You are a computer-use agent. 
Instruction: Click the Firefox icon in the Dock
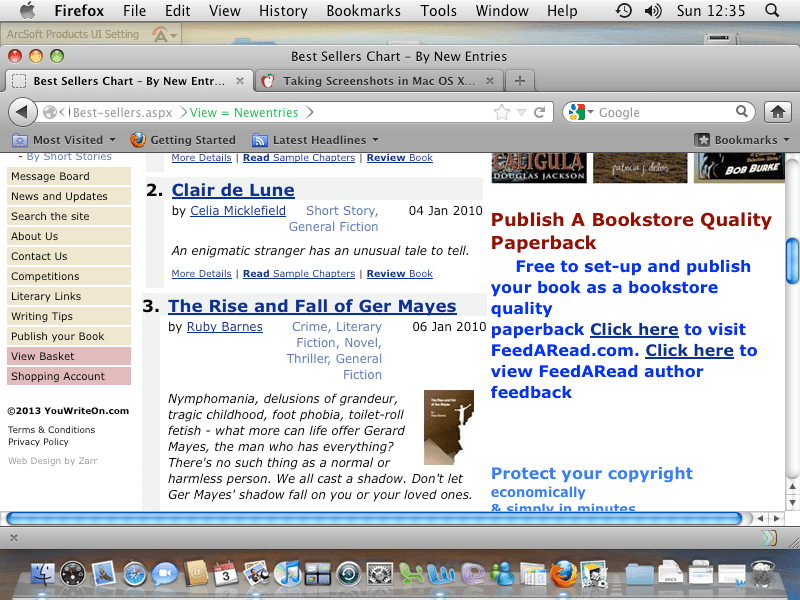pos(563,573)
